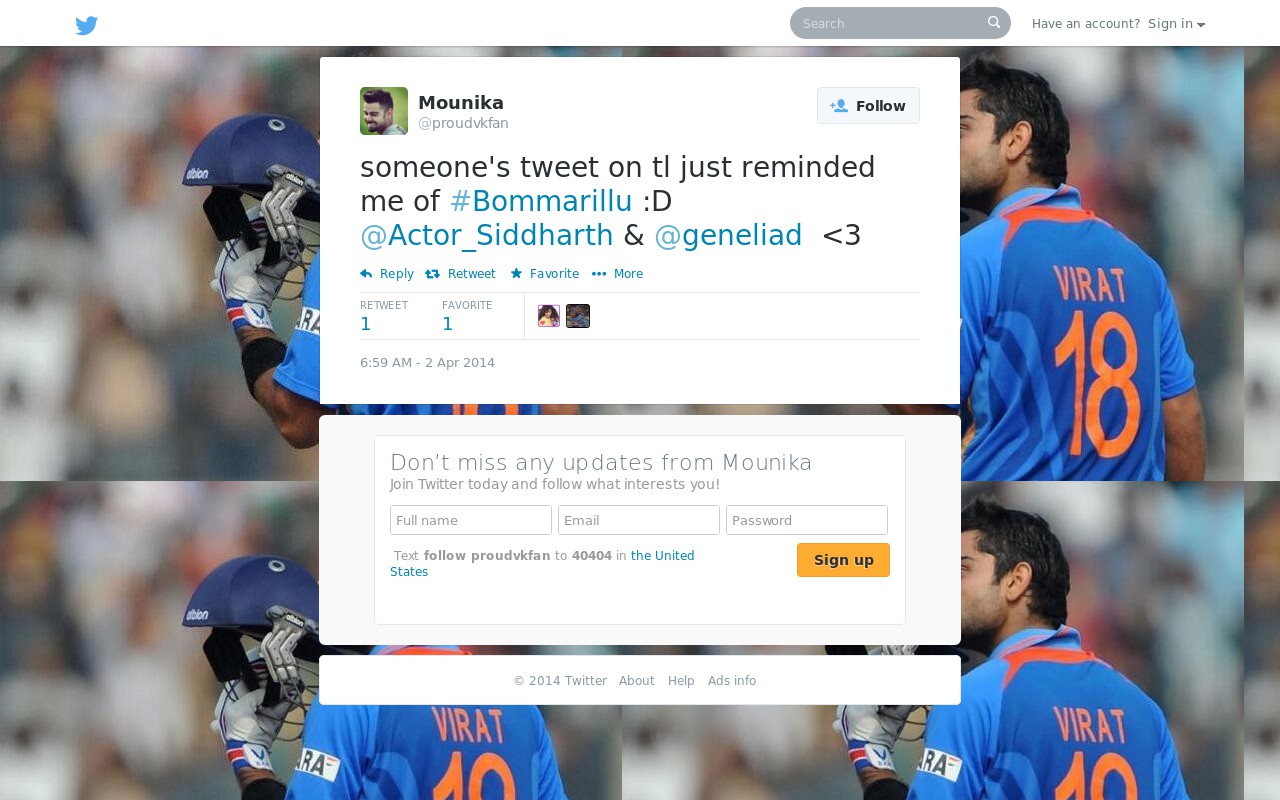The width and height of the screenshot is (1280, 800).
Task: Click the Reply arrow icon
Action: point(366,274)
